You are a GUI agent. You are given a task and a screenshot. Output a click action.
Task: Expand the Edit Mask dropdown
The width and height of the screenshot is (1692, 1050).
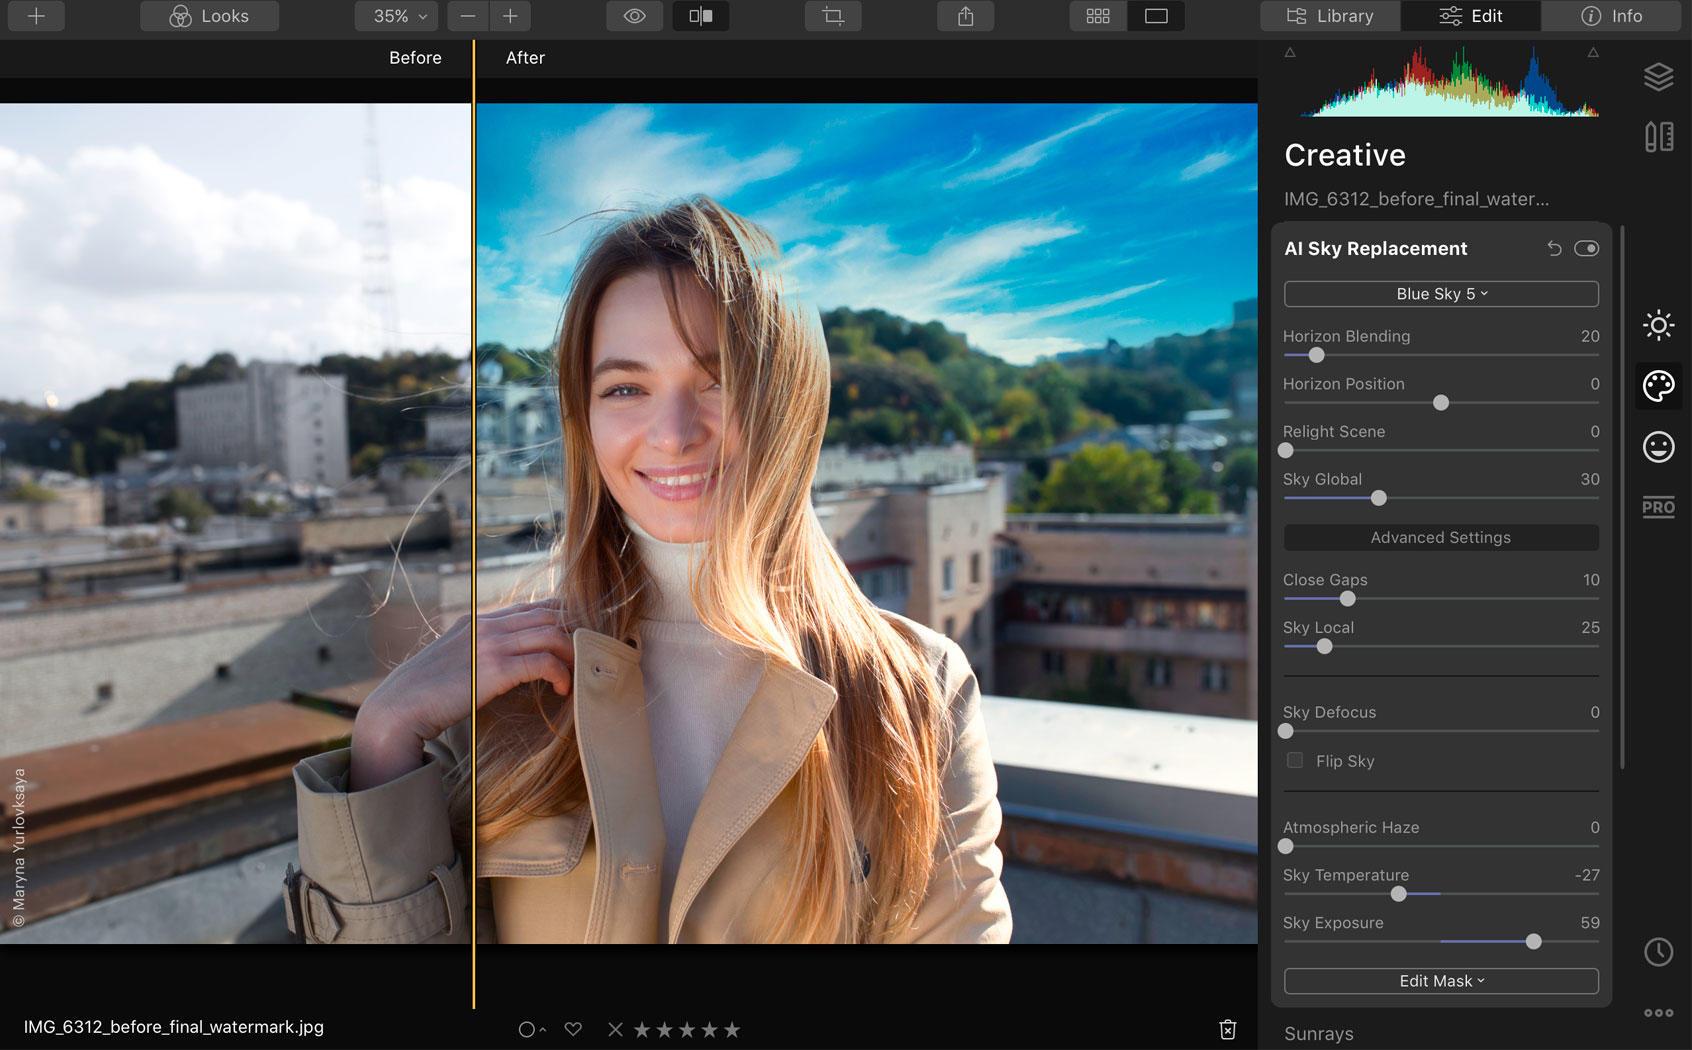click(x=1440, y=981)
